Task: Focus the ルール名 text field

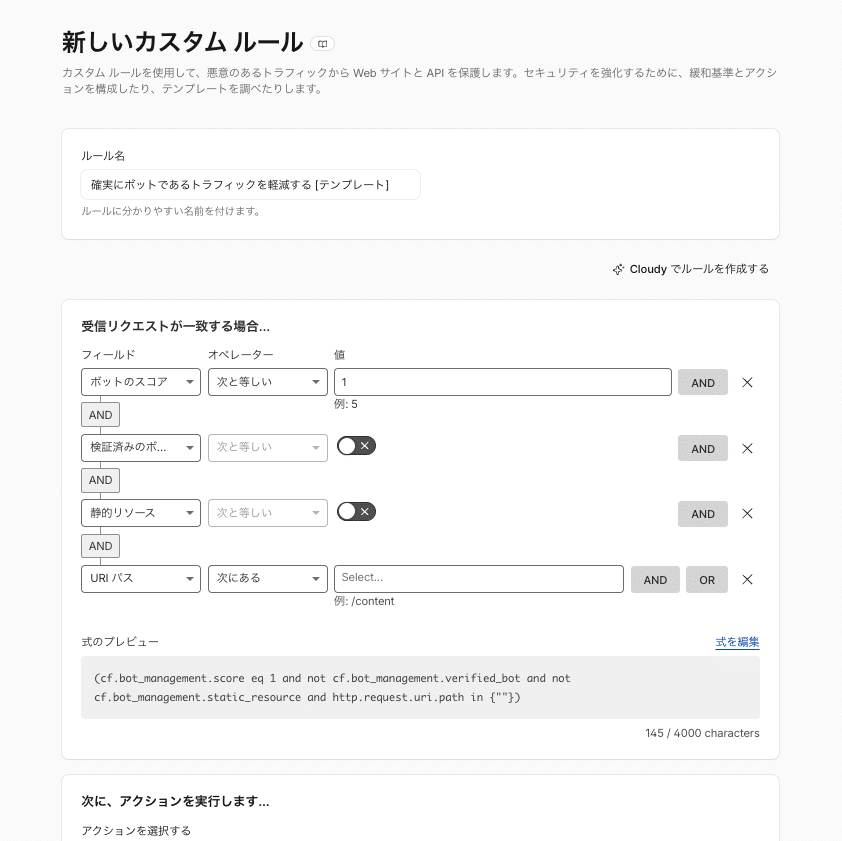Action: (250, 185)
